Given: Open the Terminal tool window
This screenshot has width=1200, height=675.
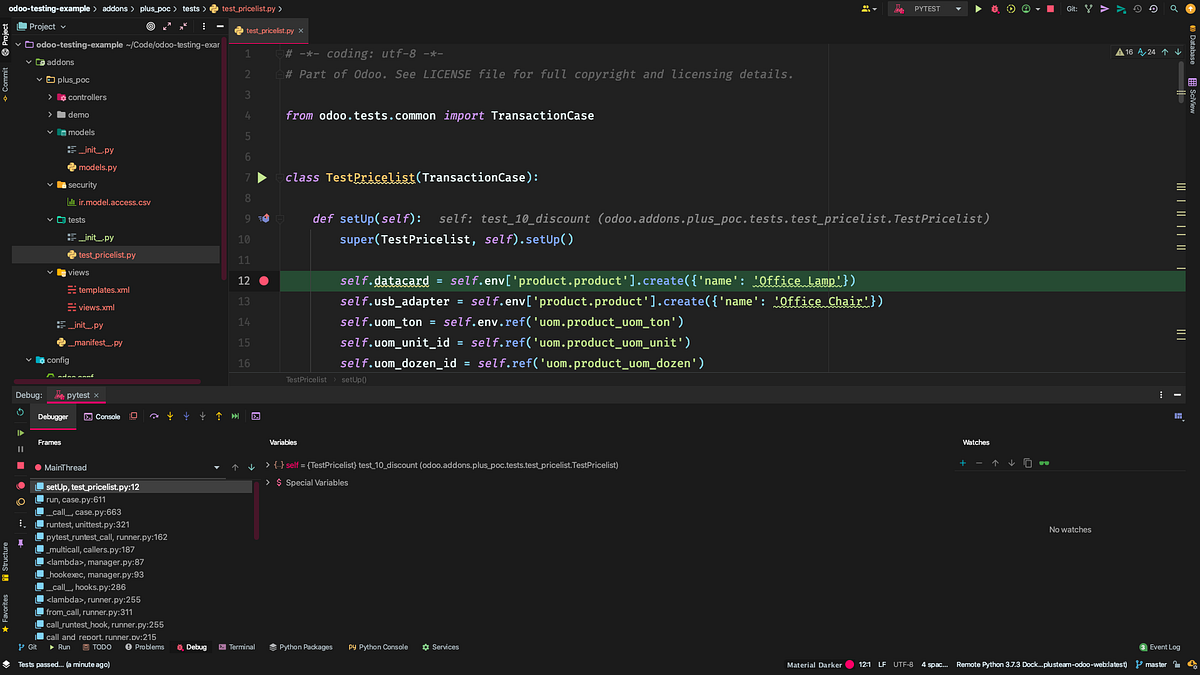Looking at the screenshot, I should [x=236, y=647].
